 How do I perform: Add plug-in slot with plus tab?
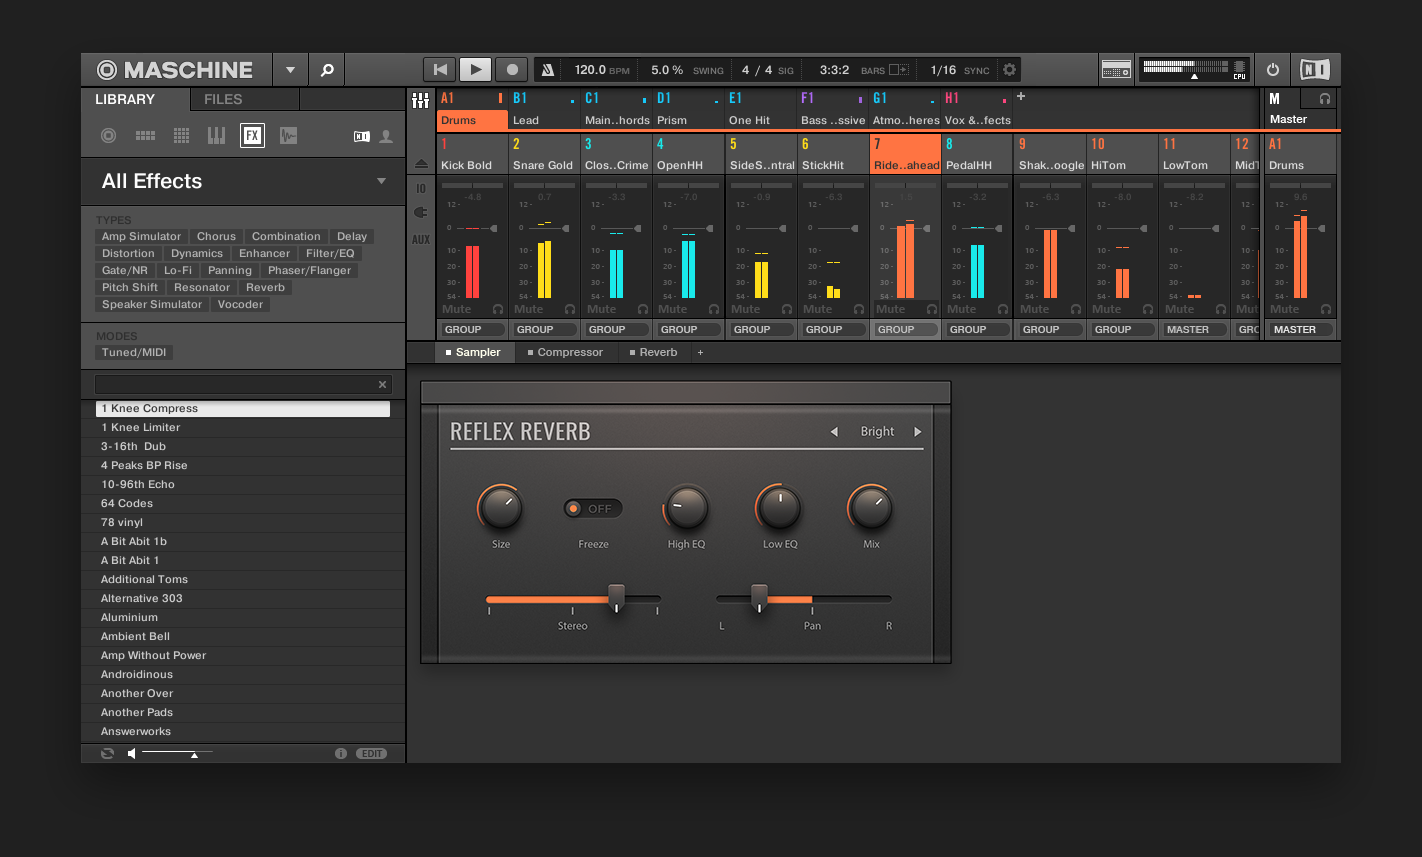700,352
